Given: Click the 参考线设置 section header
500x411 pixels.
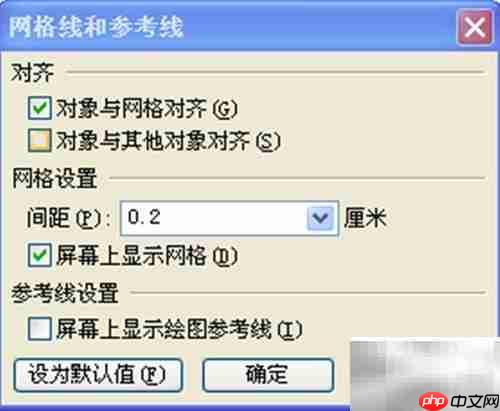Looking at the screenshot, I should (x=65, y=293).
